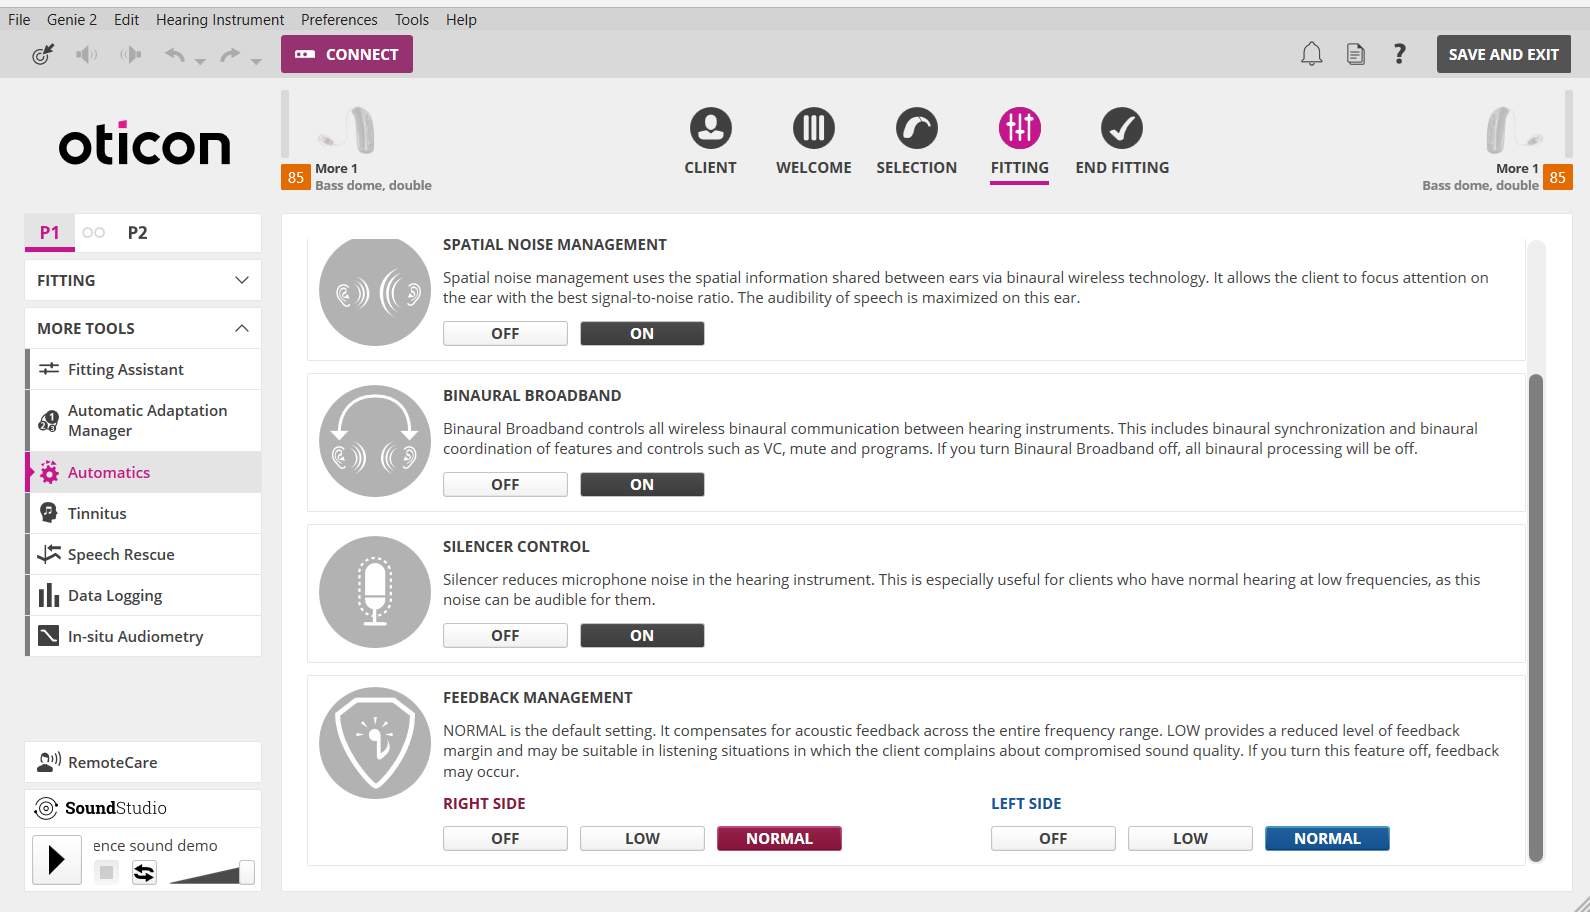This screenshot has height=912, width=1590.
Task: Turn Silencer Control off
Action: [505, 636]
